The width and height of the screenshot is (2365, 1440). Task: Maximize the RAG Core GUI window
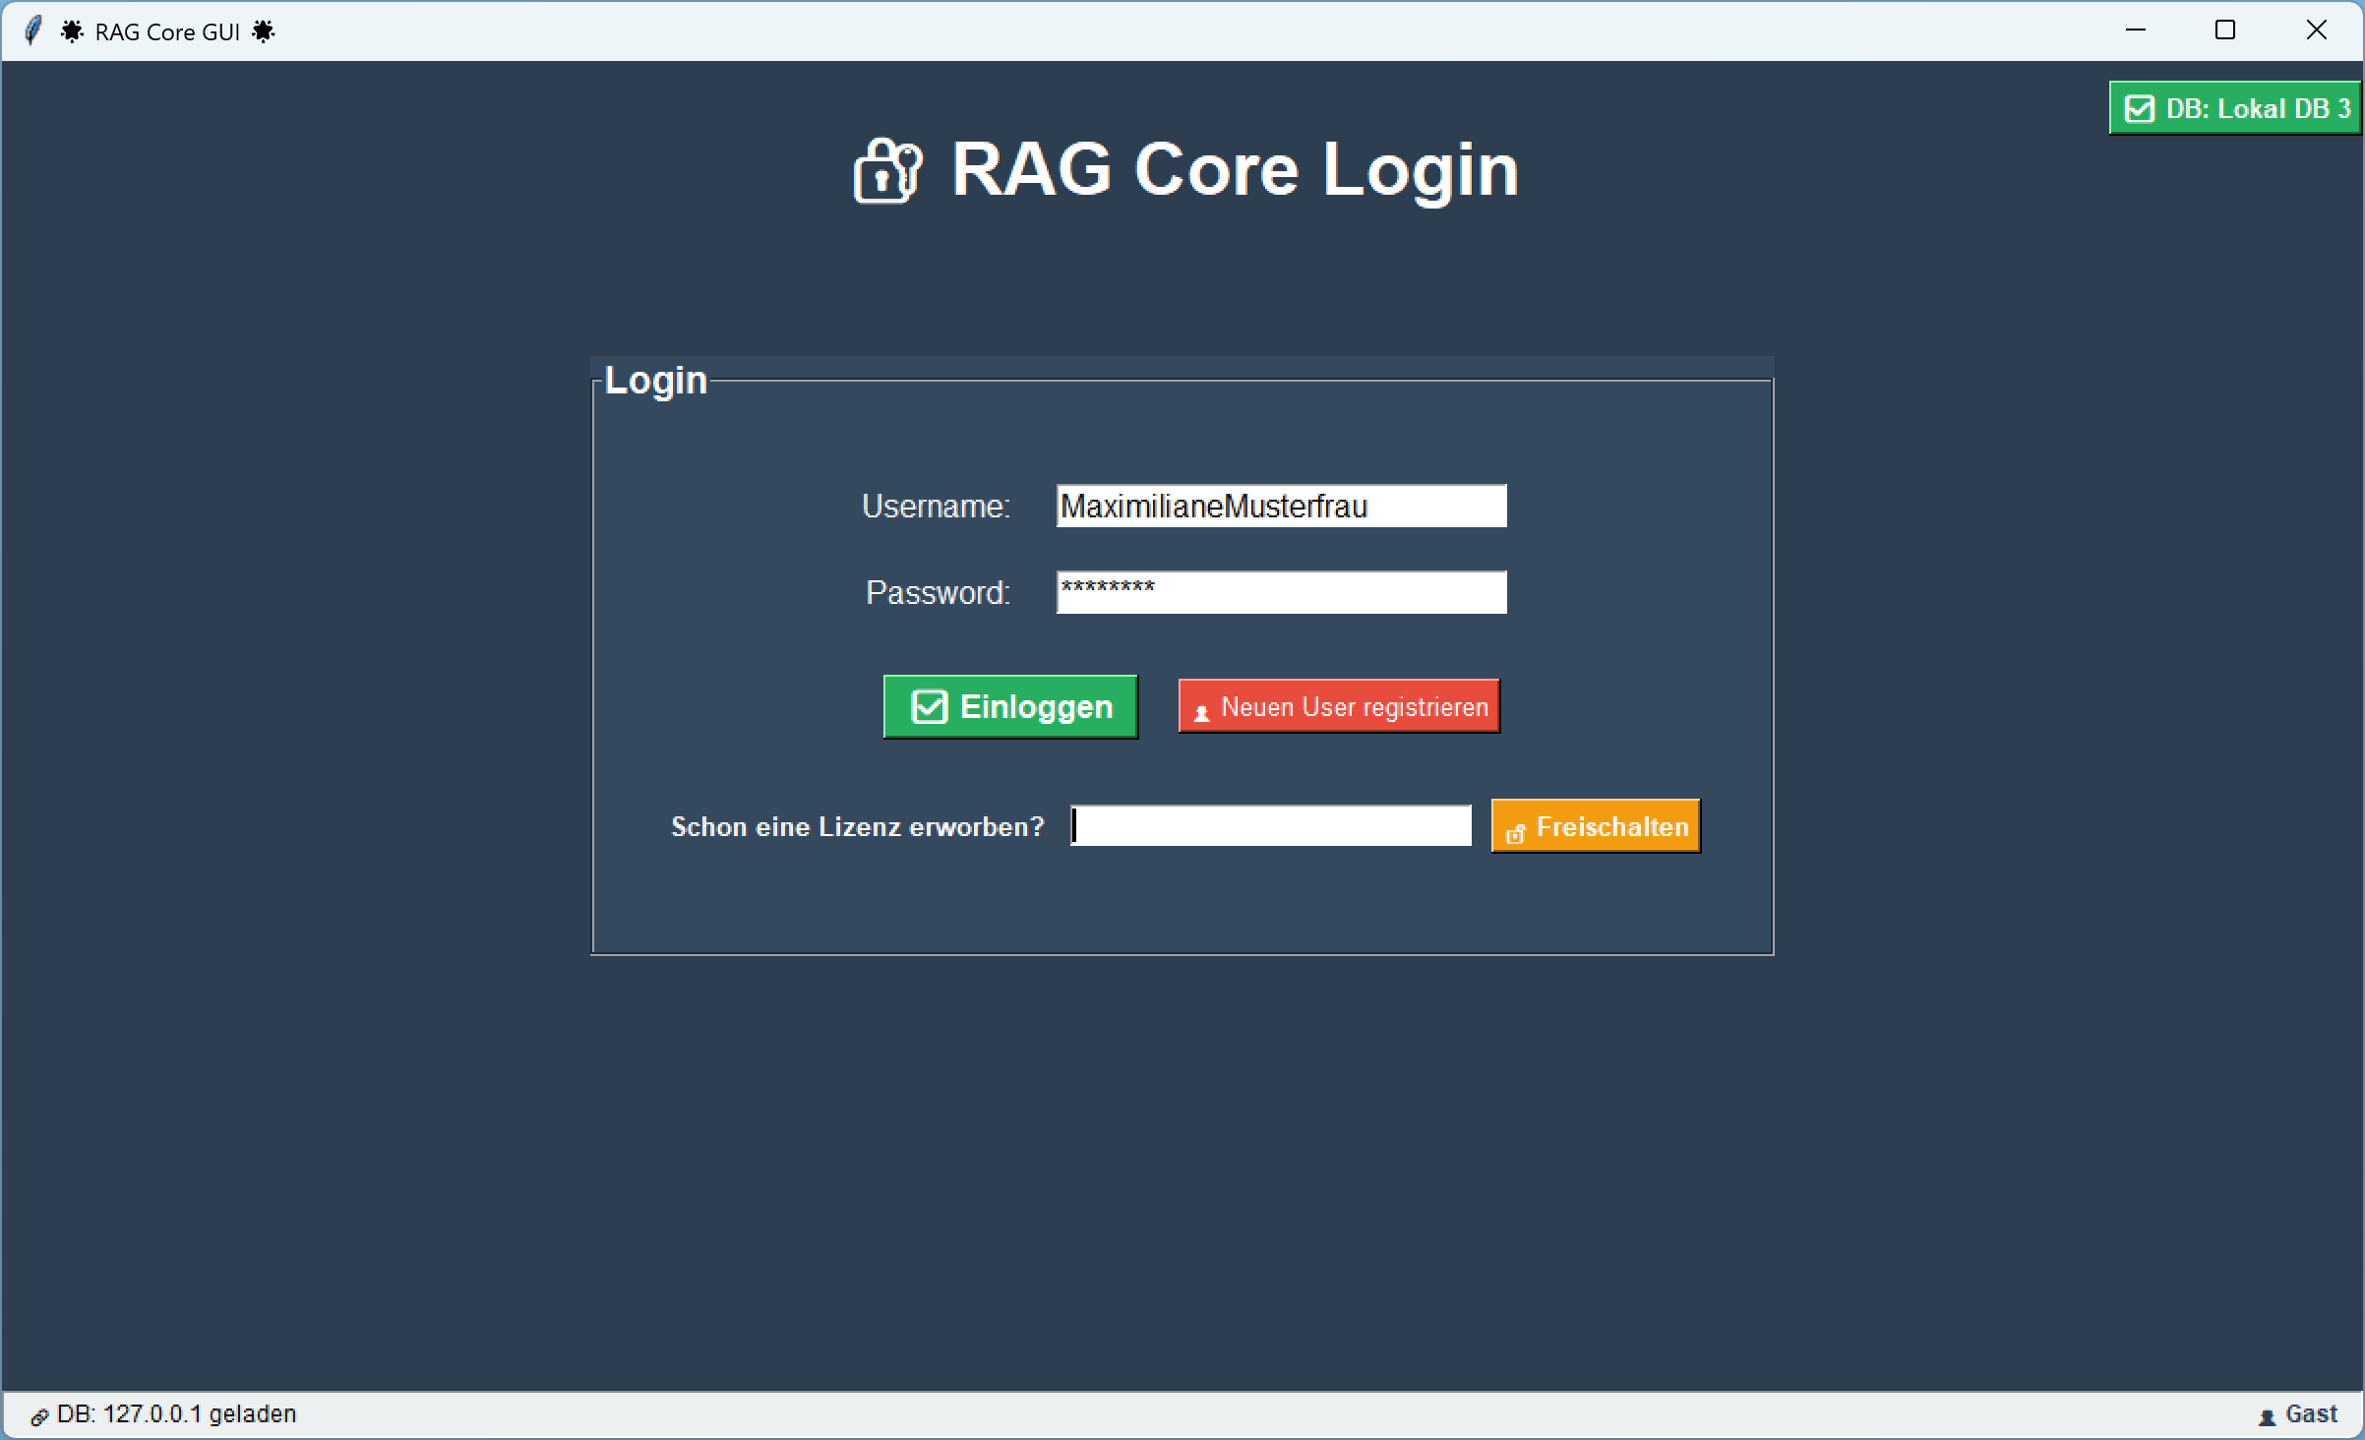tap(2225, 30)
